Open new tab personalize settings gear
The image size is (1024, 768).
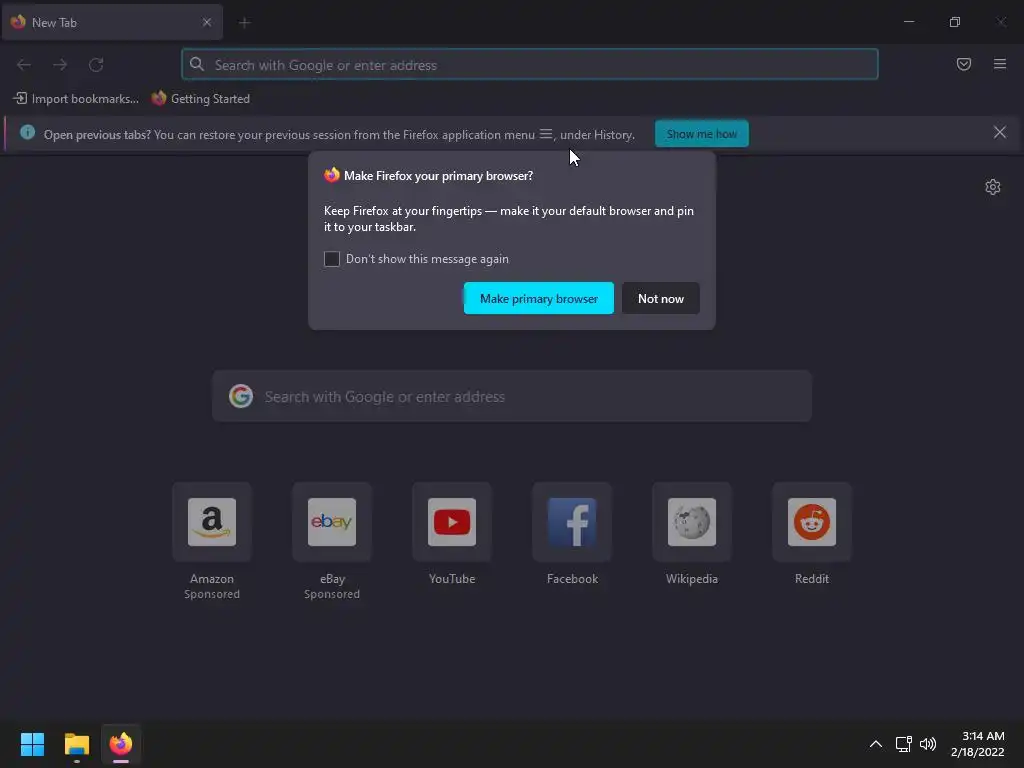[x=992, y=187]
